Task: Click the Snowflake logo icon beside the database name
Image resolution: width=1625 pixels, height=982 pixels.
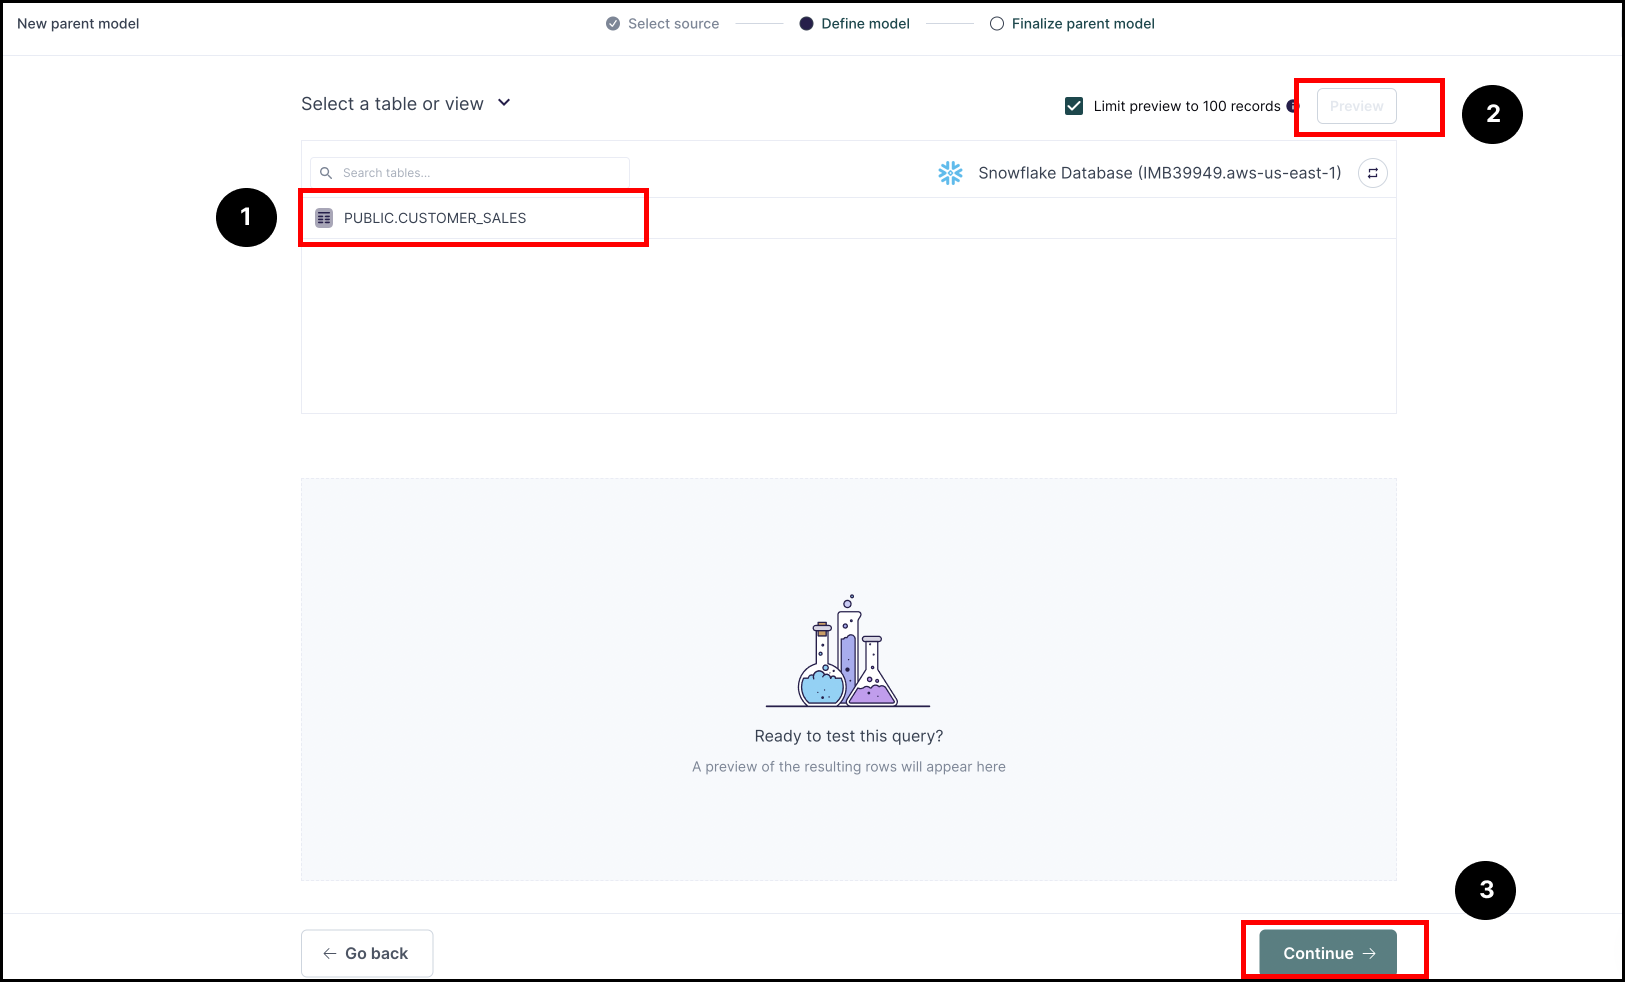Action: coord(950,172)
